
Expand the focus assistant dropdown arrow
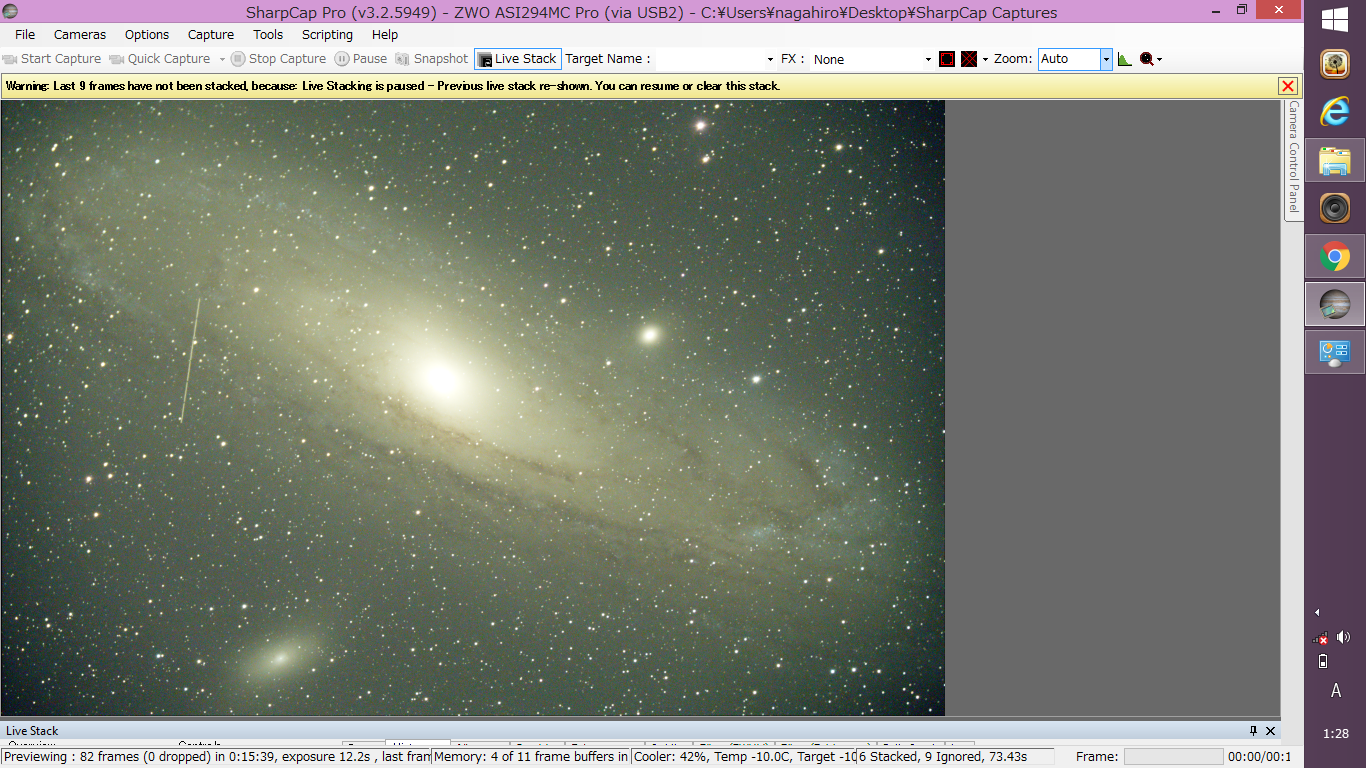pyautogui.click(x=1160, y=59)
